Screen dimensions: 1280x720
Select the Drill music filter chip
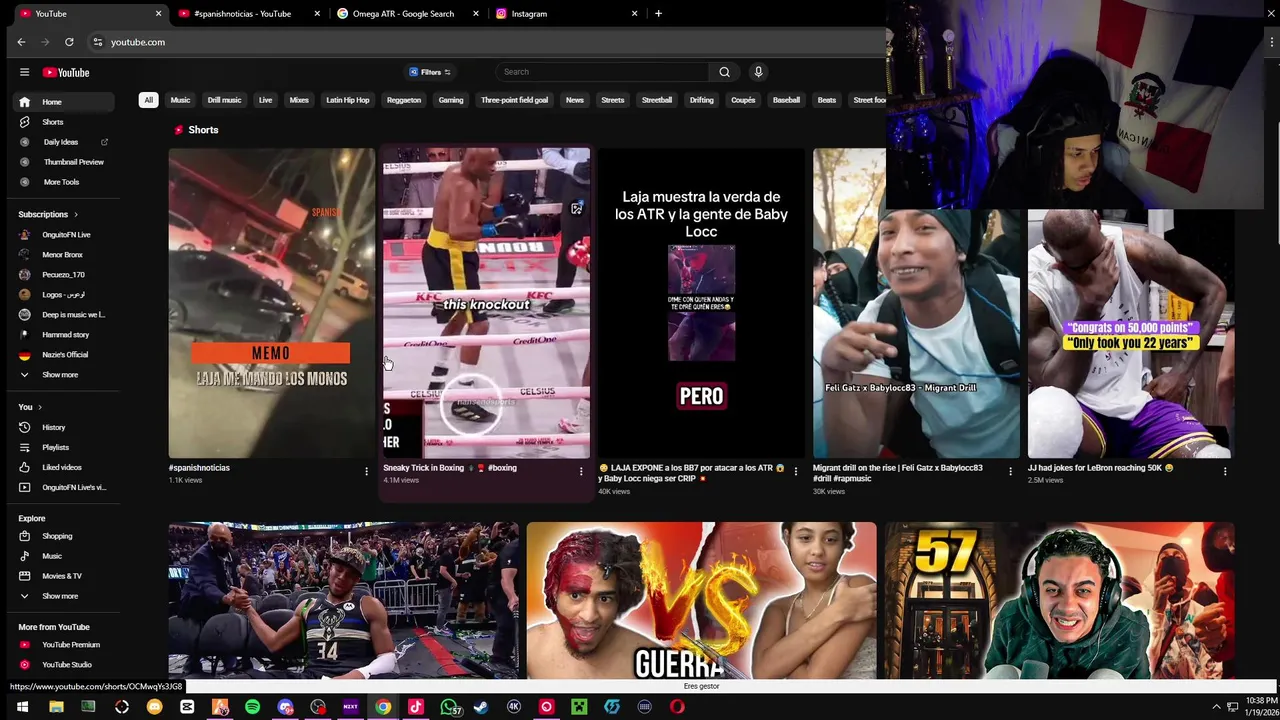coord(224,100)
